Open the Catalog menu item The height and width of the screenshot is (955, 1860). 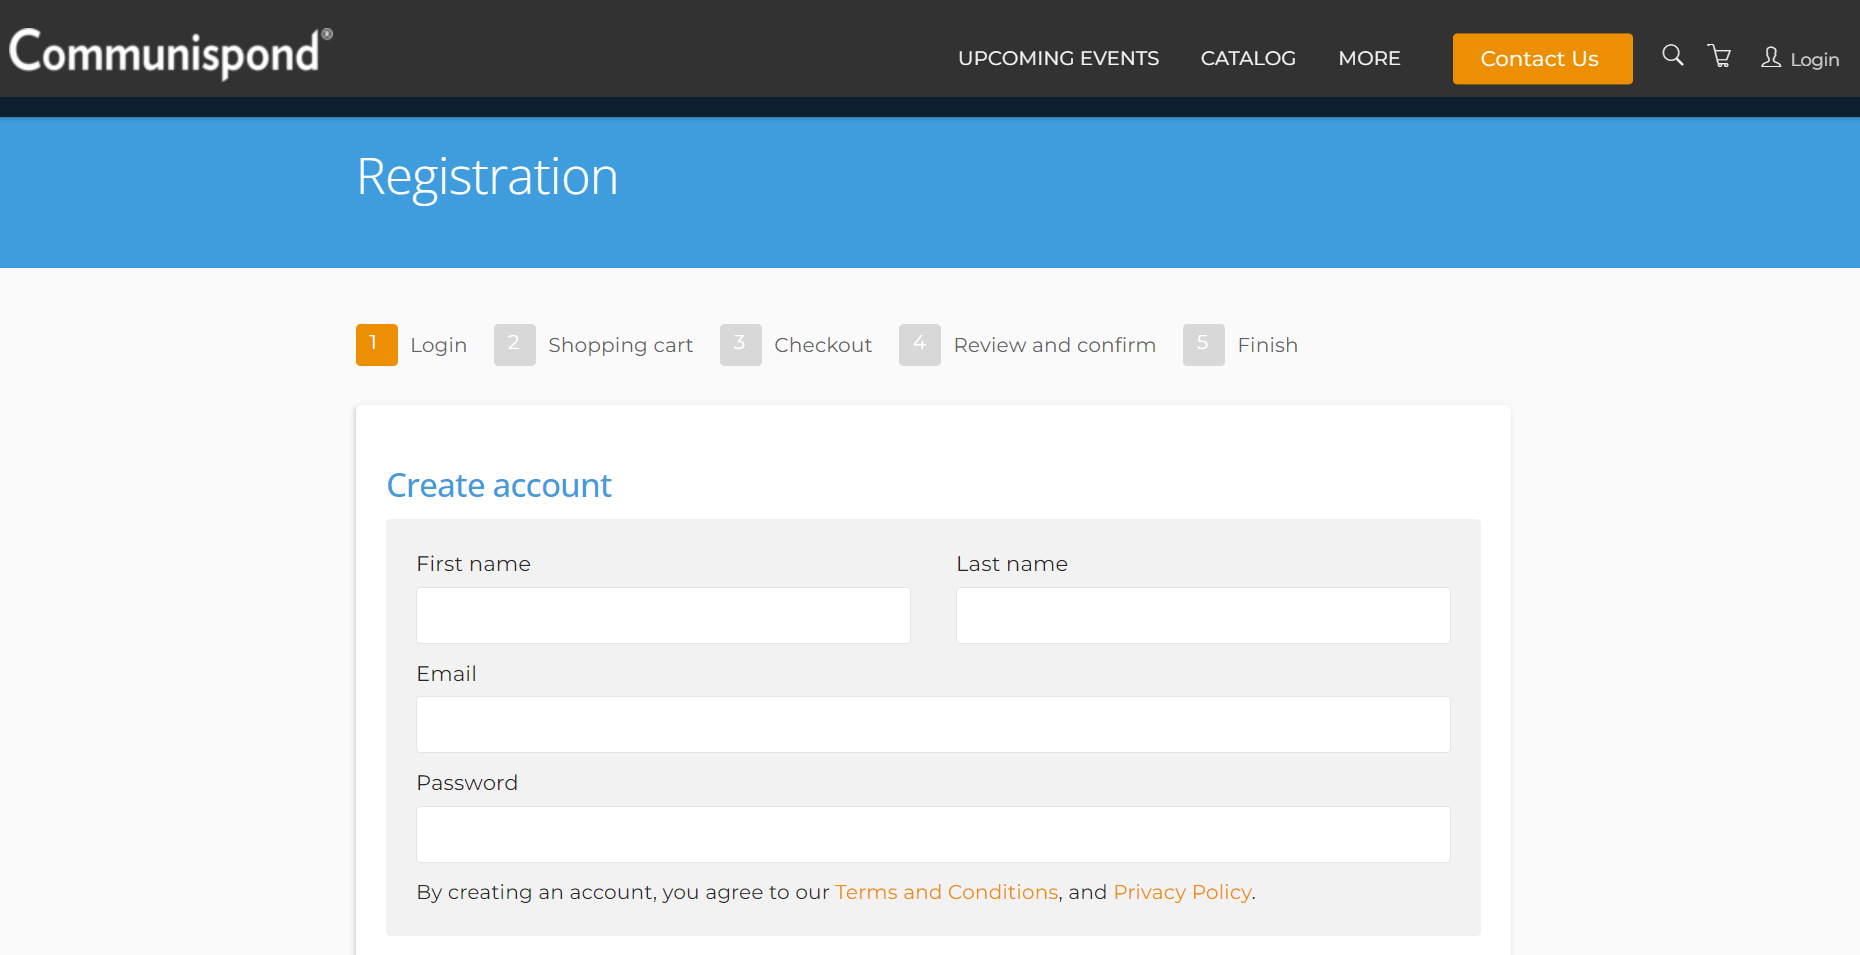tap(1247, 59)
